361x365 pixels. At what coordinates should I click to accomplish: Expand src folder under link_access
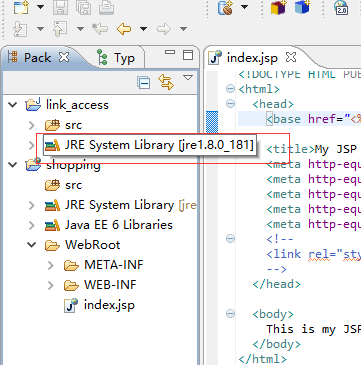pyautogui.click(x=32, y=125)
